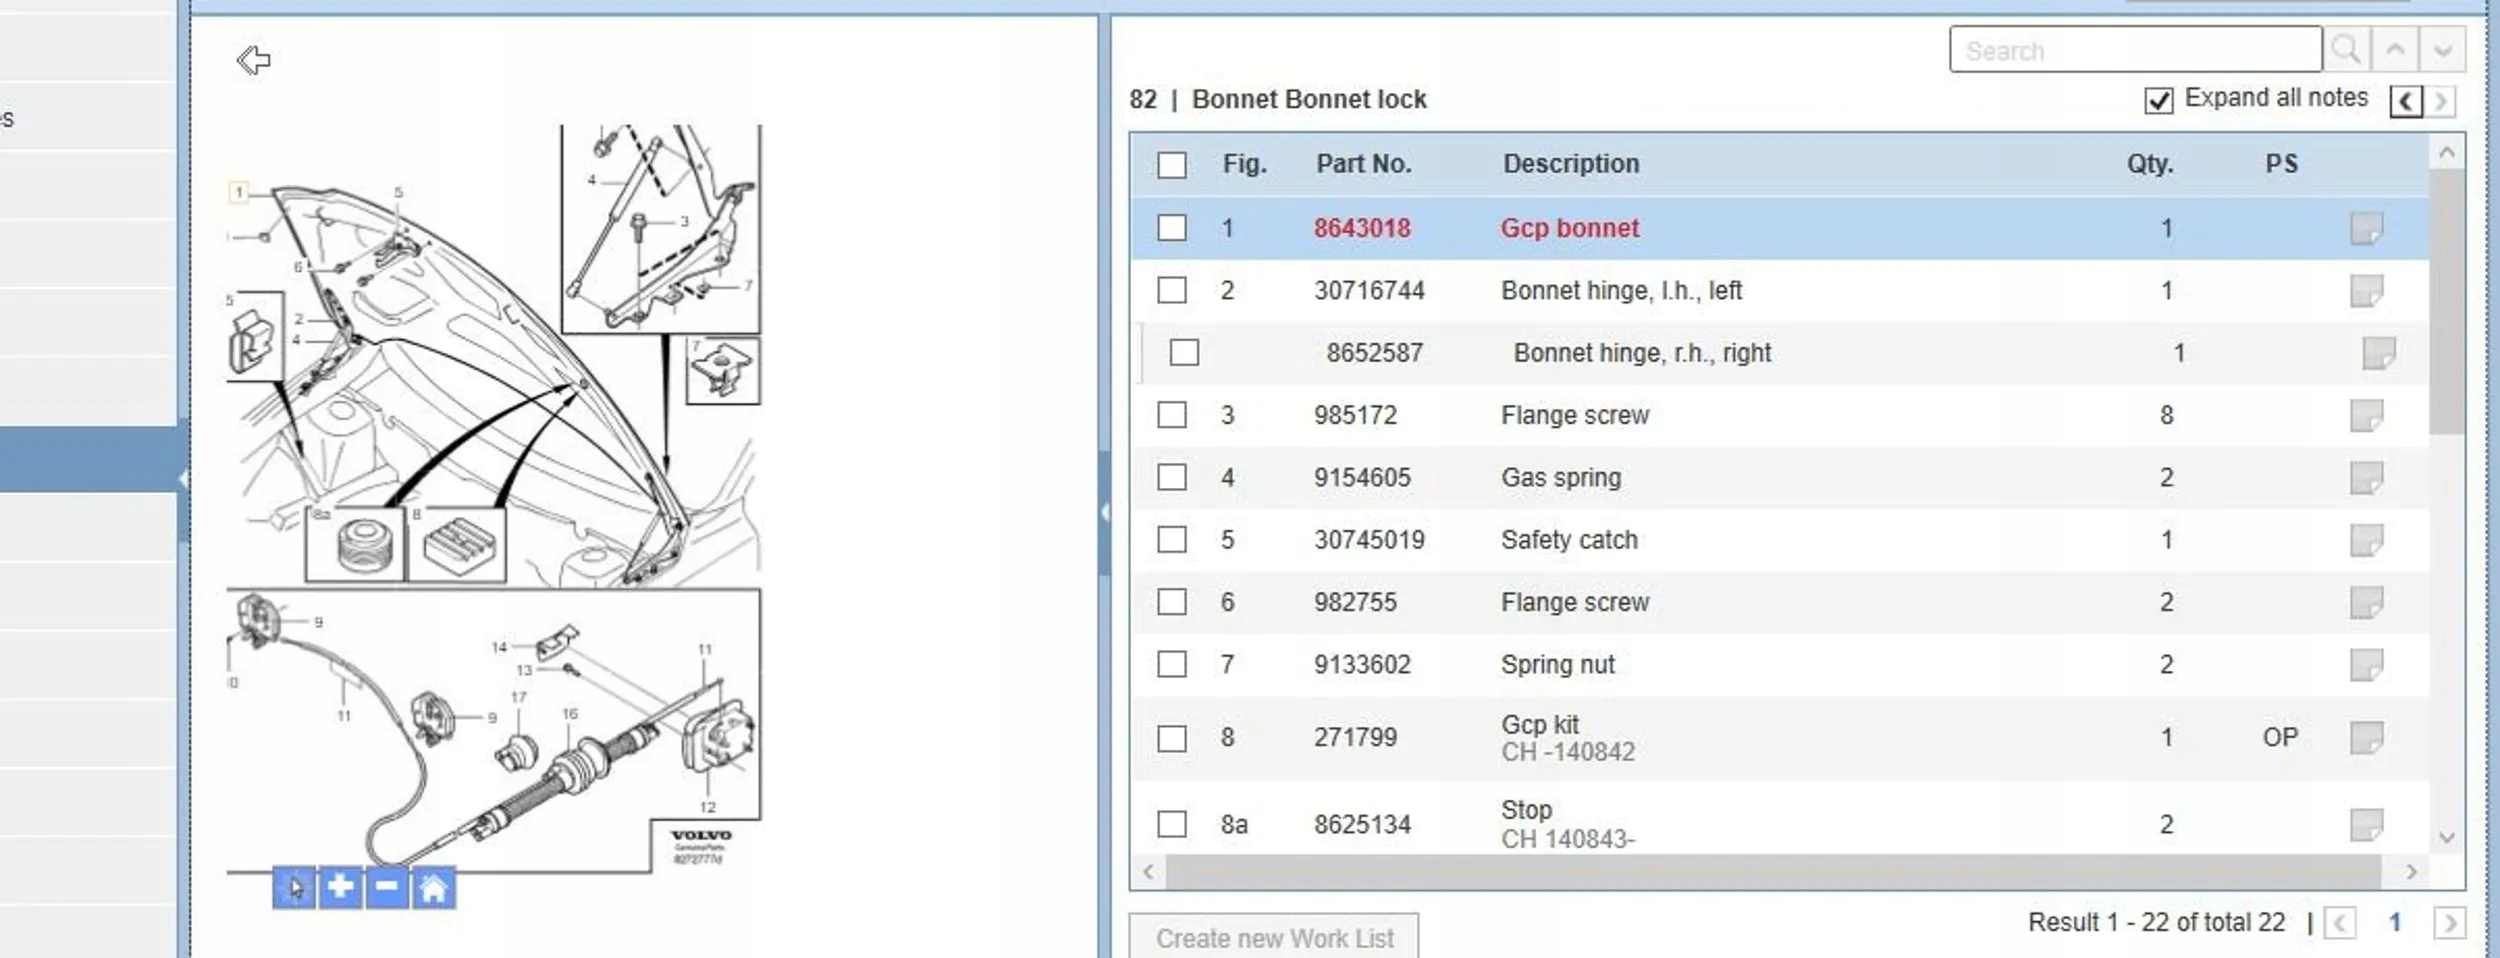Check the Gcp bonnet row checkbox

[x=1171, y=228]
